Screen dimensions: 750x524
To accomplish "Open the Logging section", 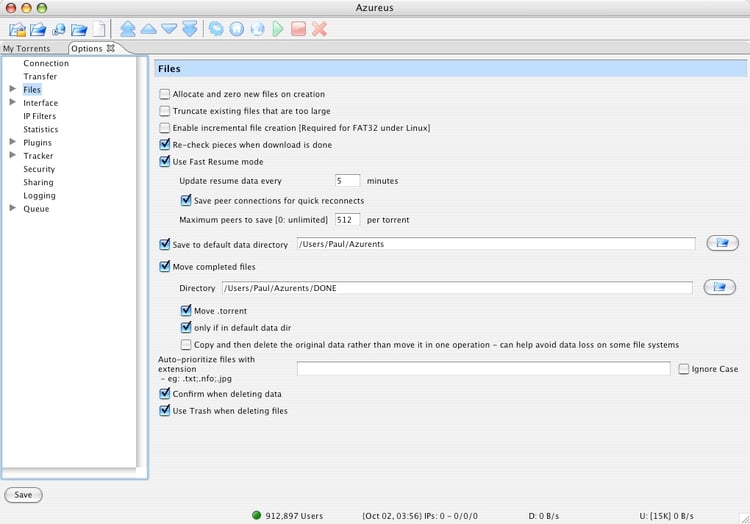I will click(39, 196).
